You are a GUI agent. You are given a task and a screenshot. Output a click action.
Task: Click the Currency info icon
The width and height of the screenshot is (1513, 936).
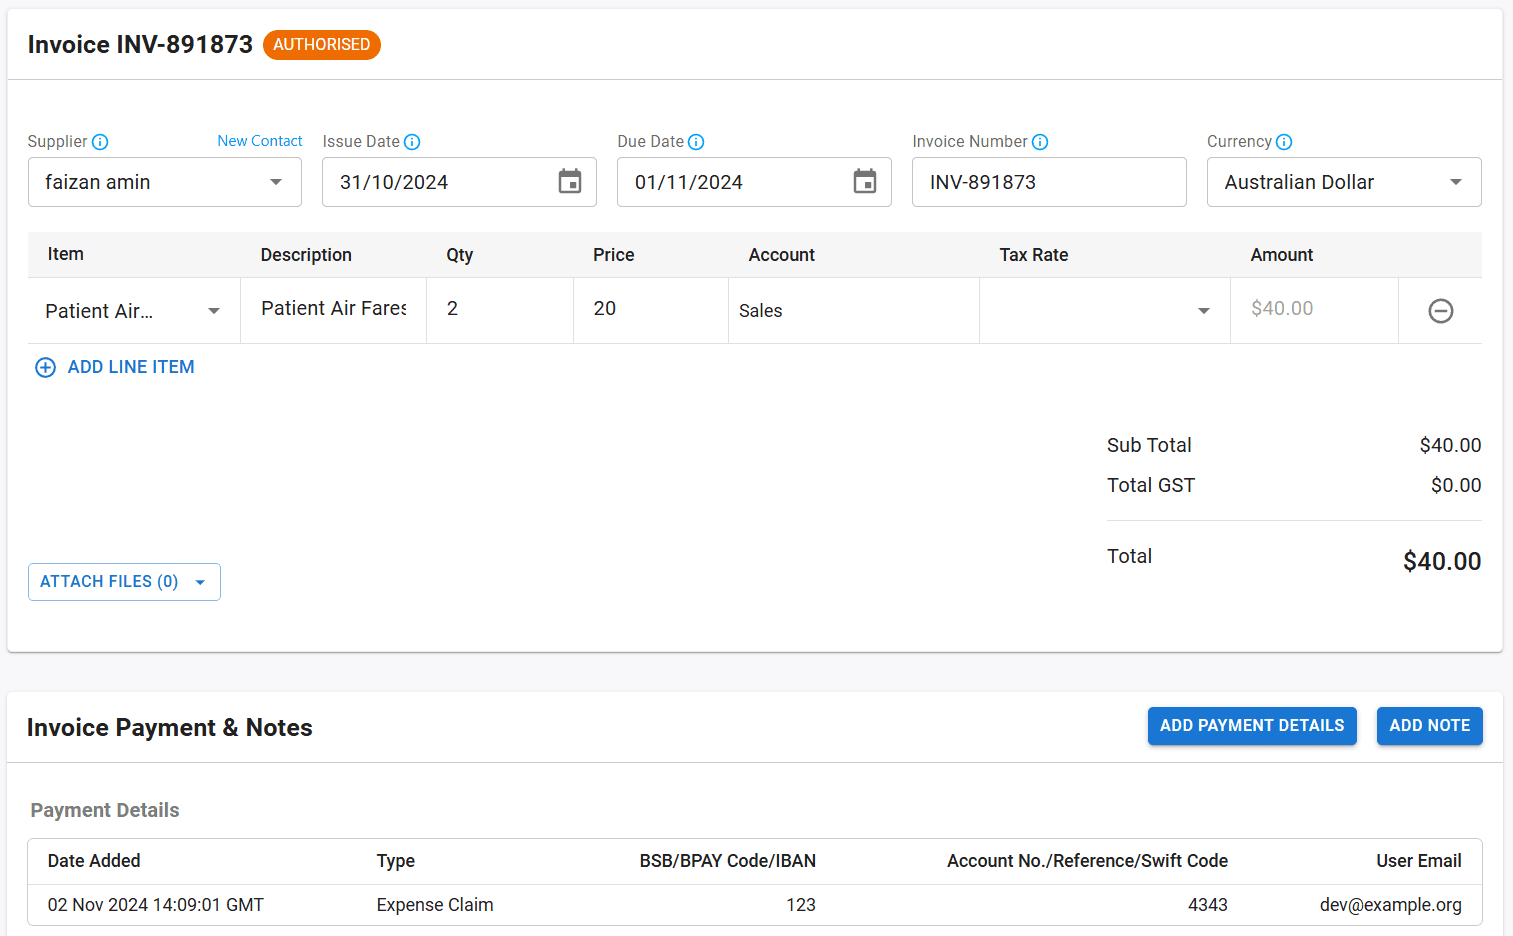tap(1284, 142)
